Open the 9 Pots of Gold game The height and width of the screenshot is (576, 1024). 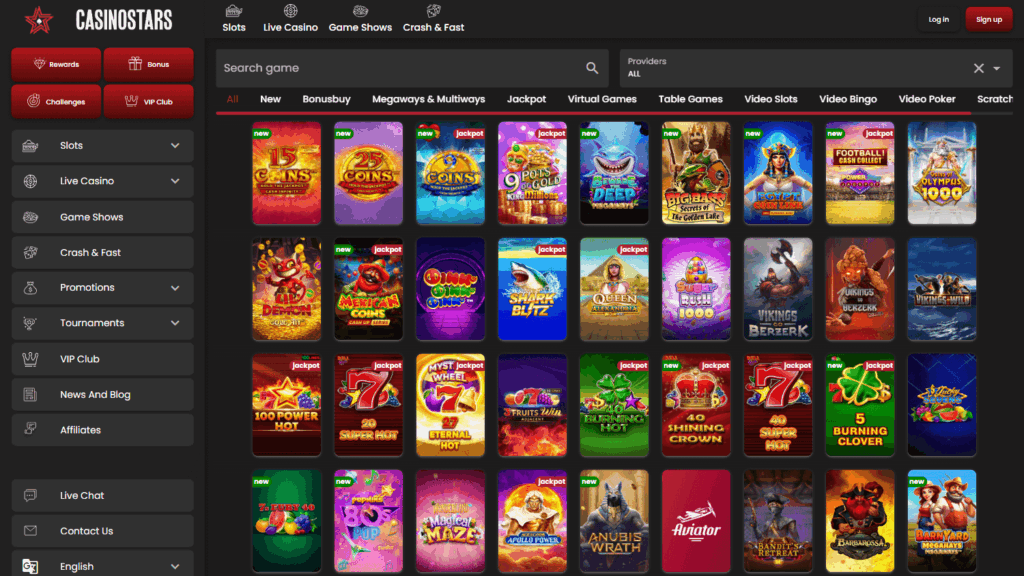[x=532, y=173]
